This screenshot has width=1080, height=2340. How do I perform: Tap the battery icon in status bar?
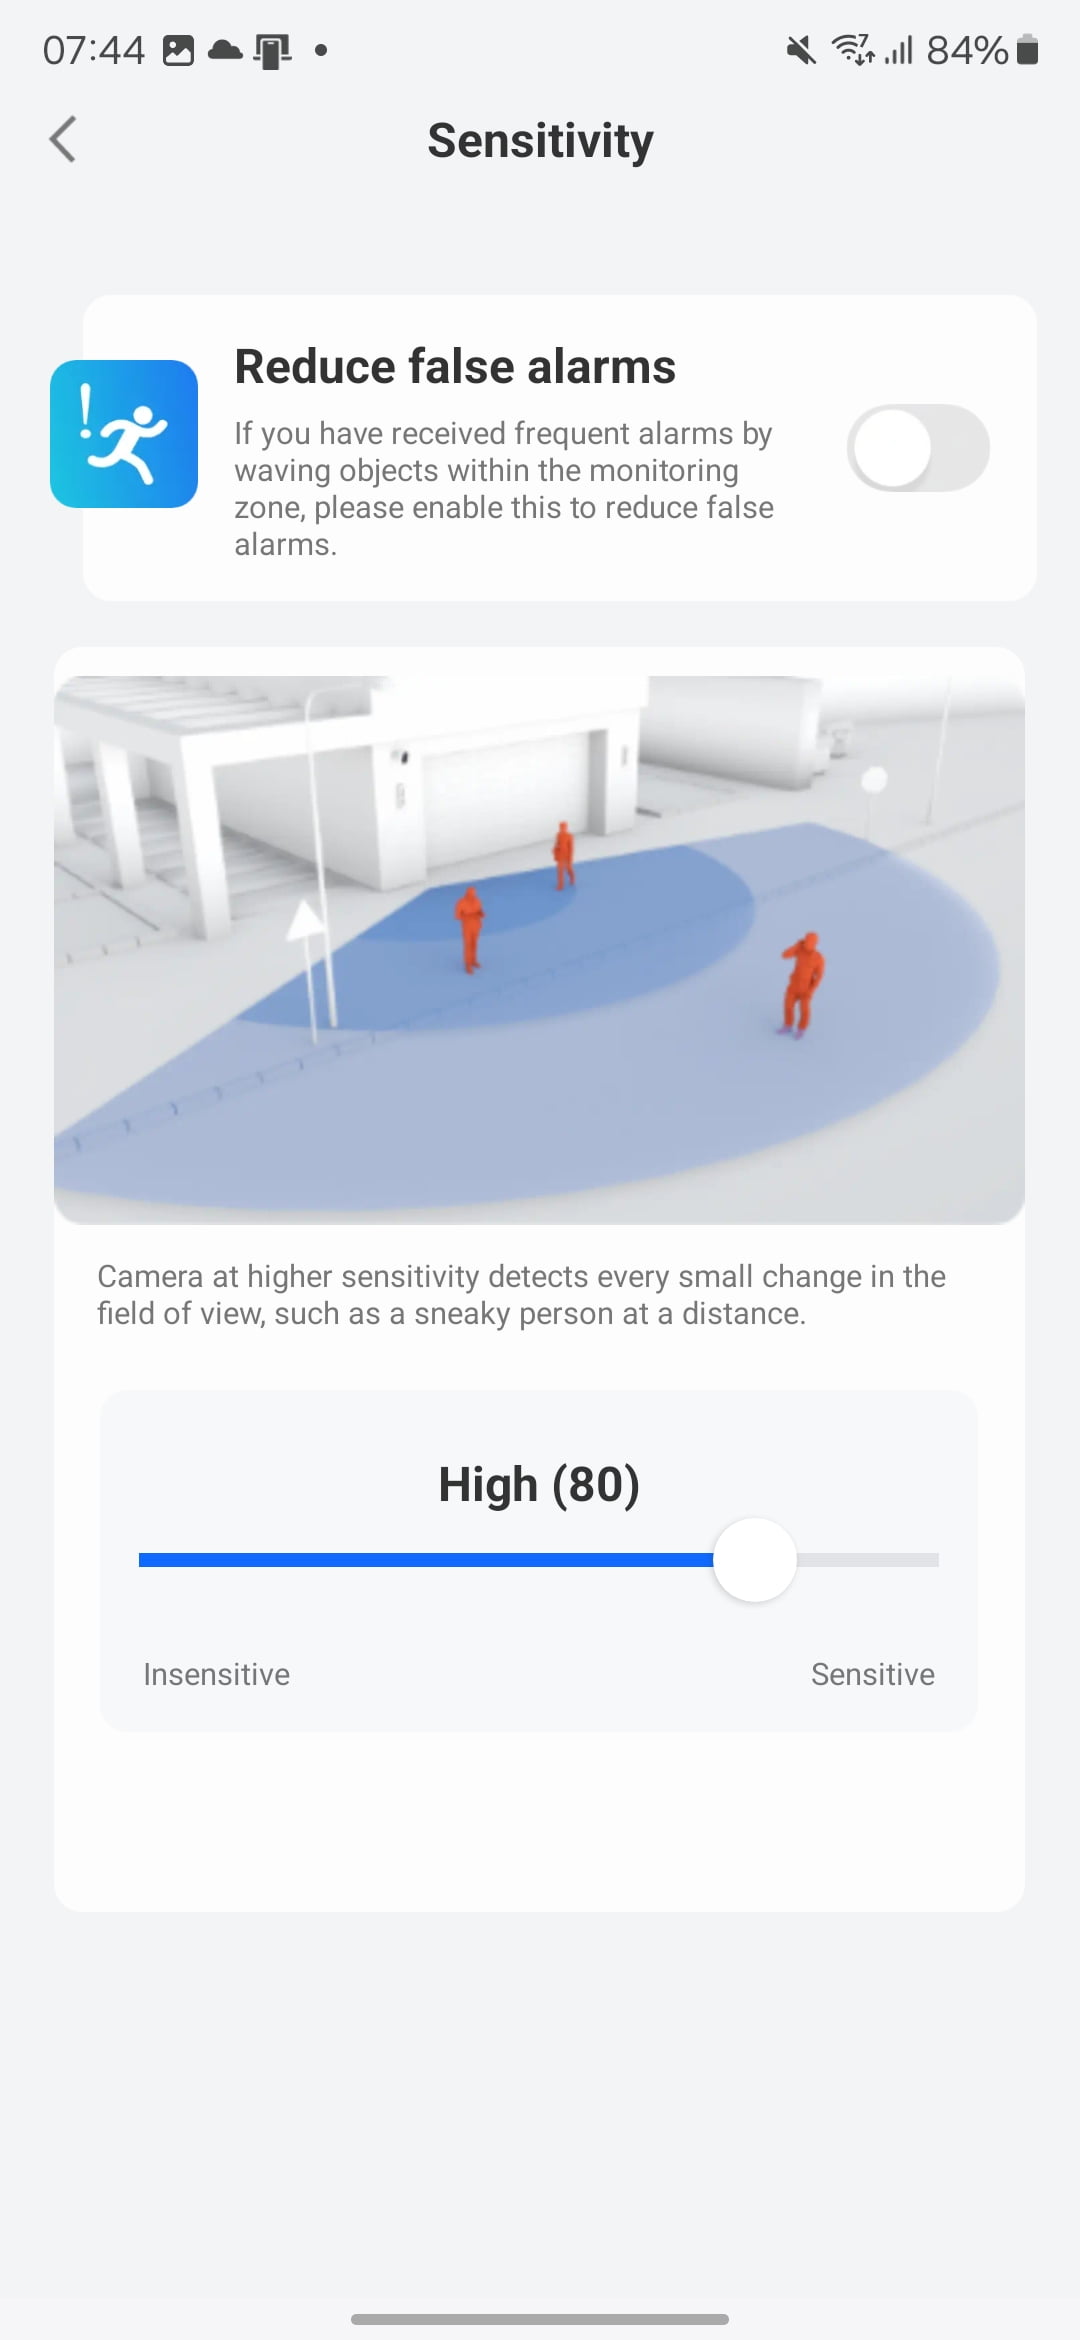(x=1027, y=50)
